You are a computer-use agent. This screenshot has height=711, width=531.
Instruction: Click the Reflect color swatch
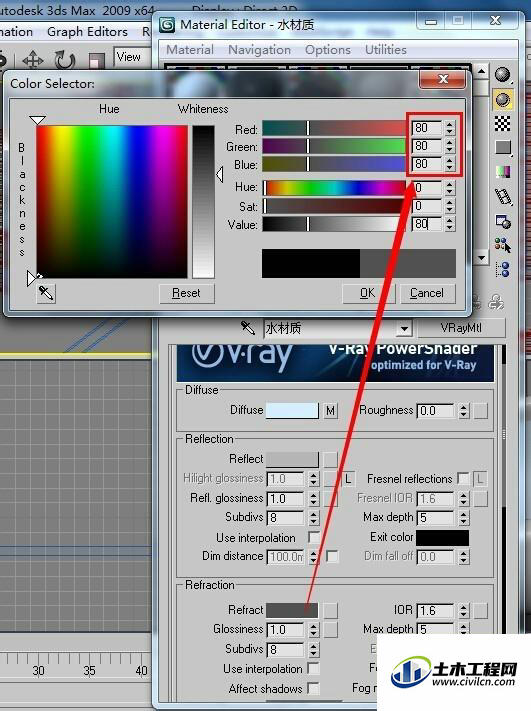pyautogui.click(x=292, y=459)
